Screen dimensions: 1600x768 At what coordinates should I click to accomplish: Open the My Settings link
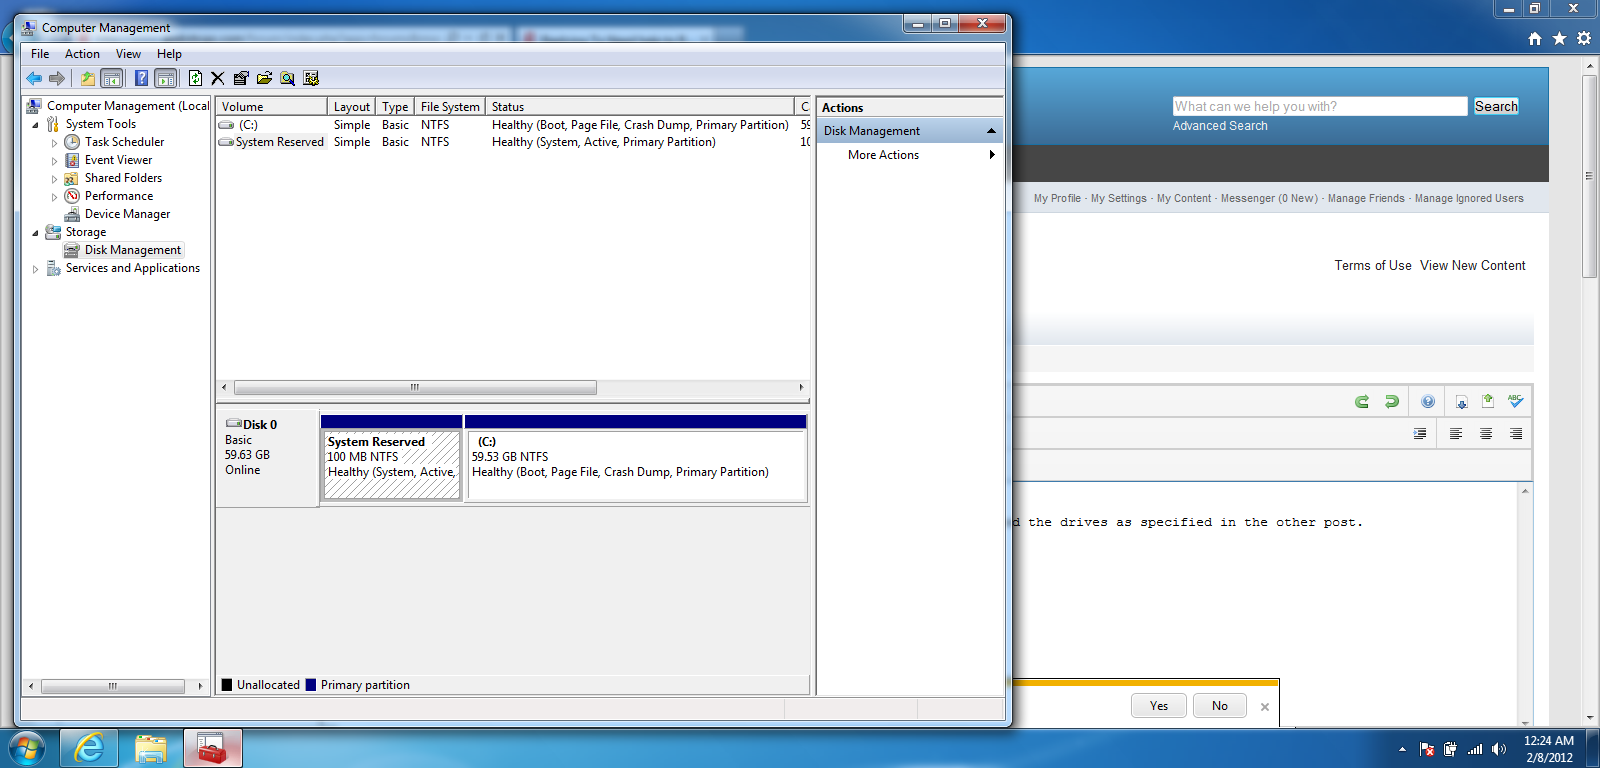tap(1119, 198)
